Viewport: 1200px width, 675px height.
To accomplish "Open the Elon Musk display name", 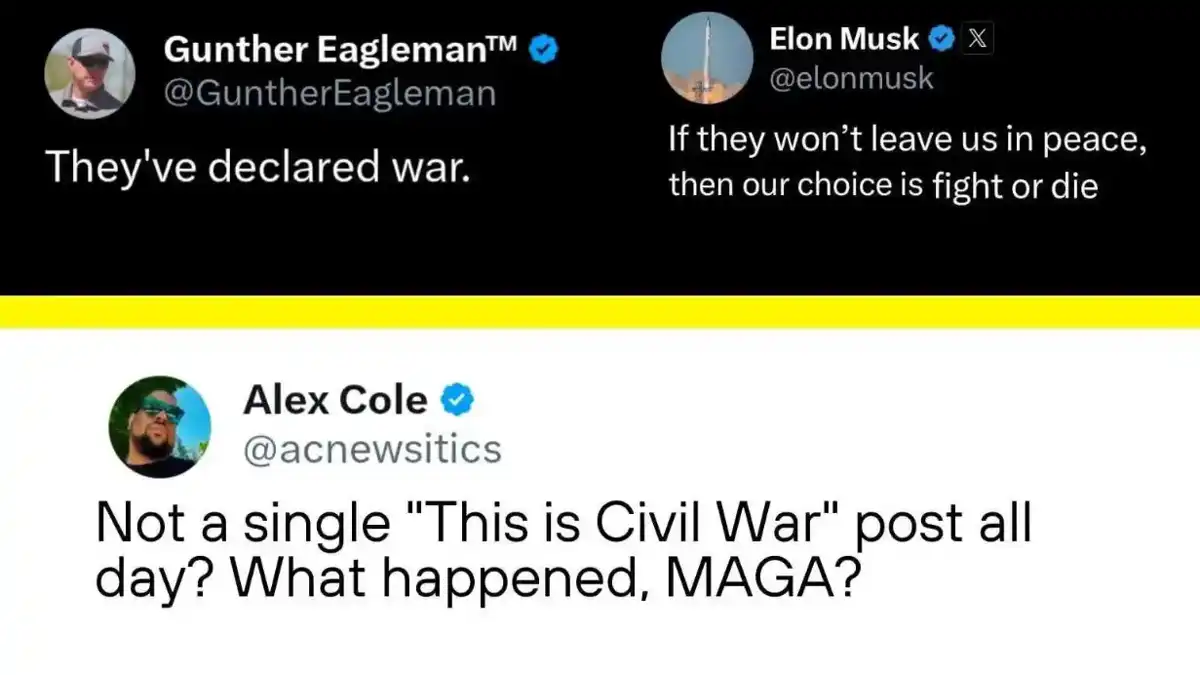I will [x=843, y=39].
